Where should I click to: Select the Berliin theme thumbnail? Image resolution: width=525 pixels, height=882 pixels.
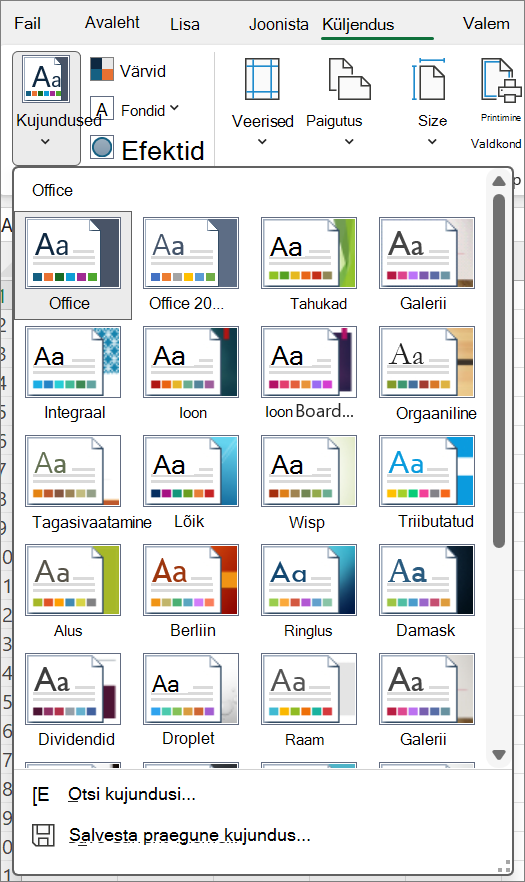point(191,579)
